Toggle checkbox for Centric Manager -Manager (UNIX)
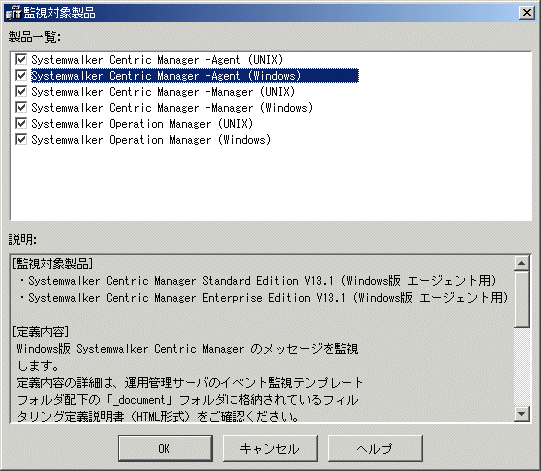Viewport: 541px width, 471px height. (21, 91)
